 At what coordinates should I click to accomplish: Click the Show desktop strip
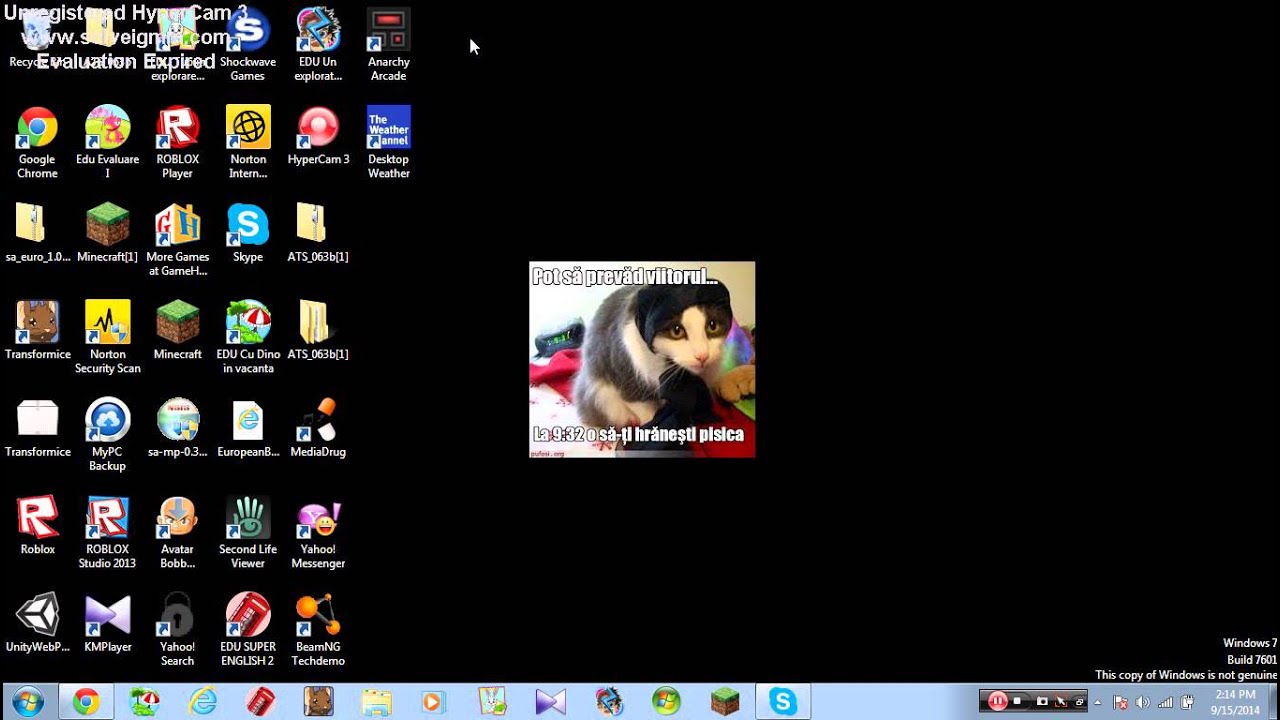(x=1273, y=702)
